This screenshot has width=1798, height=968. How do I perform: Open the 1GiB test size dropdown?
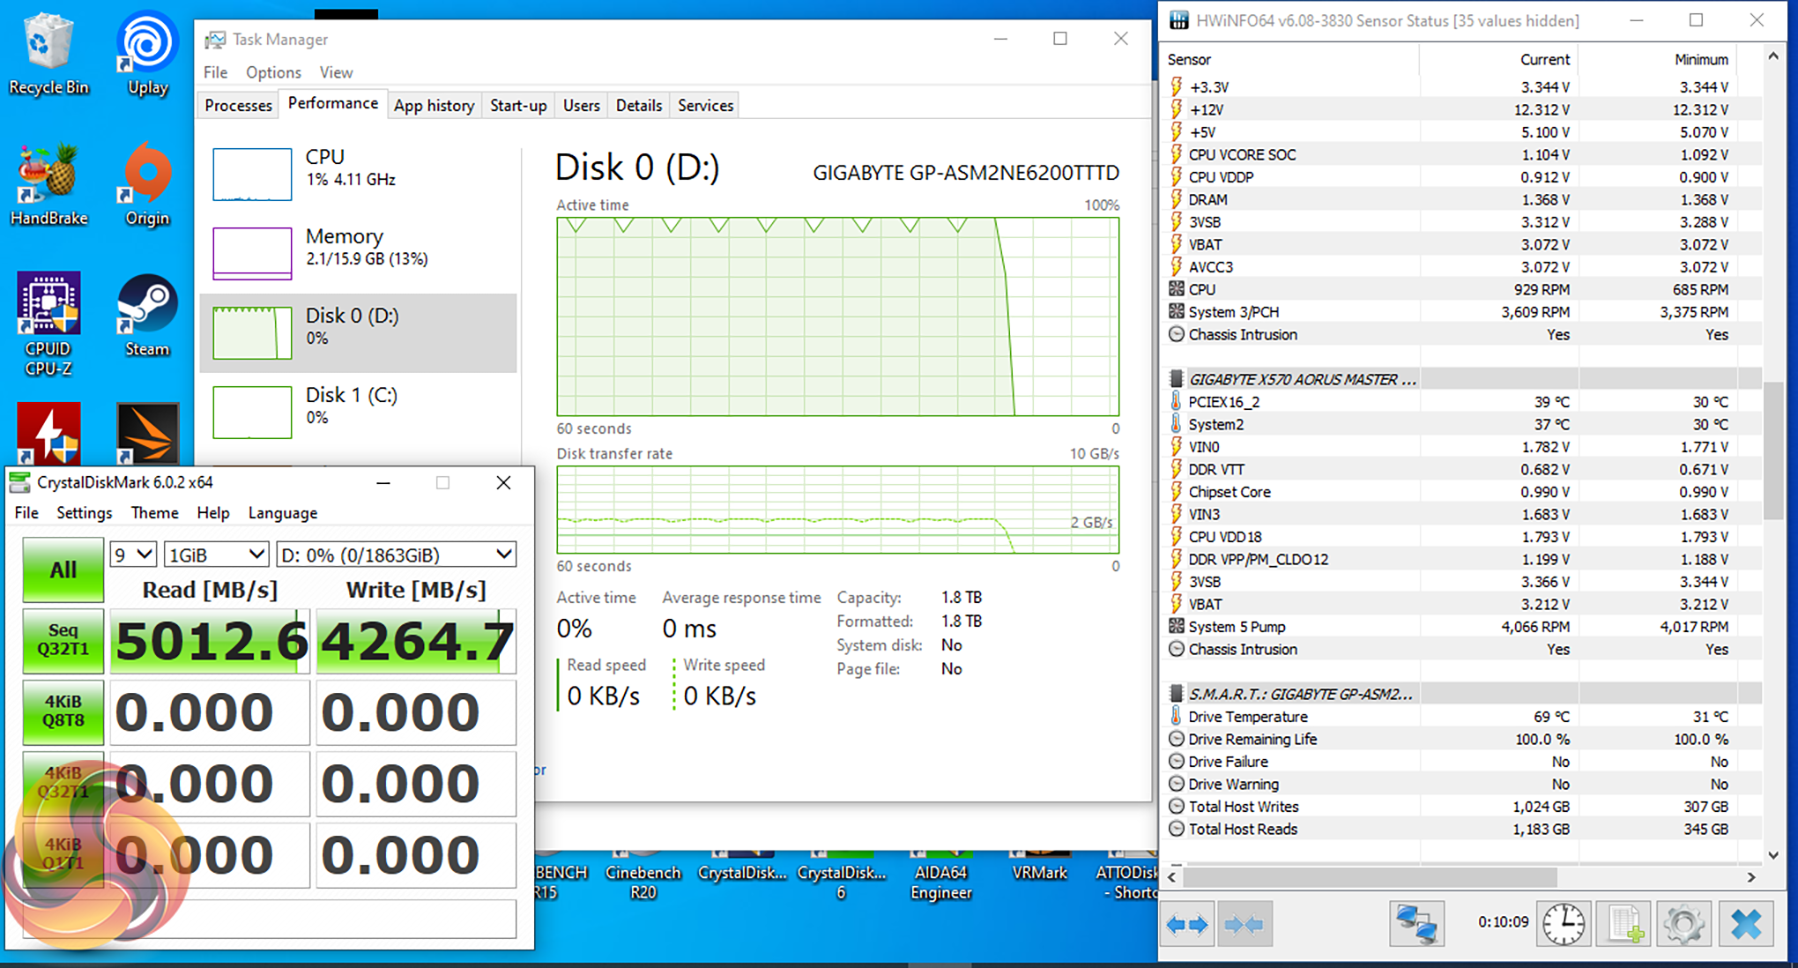click(217, 554)
